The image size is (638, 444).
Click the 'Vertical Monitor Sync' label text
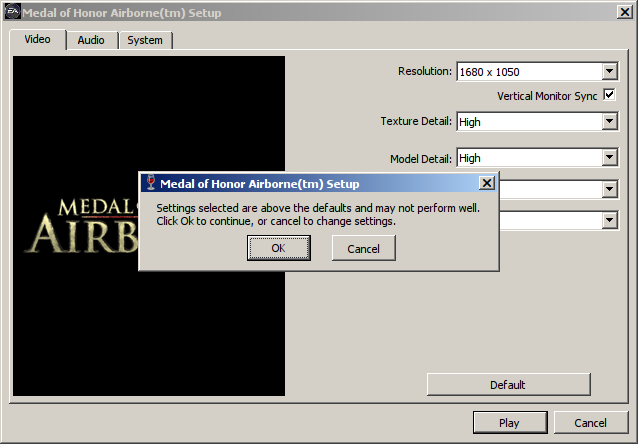[547, 96]
